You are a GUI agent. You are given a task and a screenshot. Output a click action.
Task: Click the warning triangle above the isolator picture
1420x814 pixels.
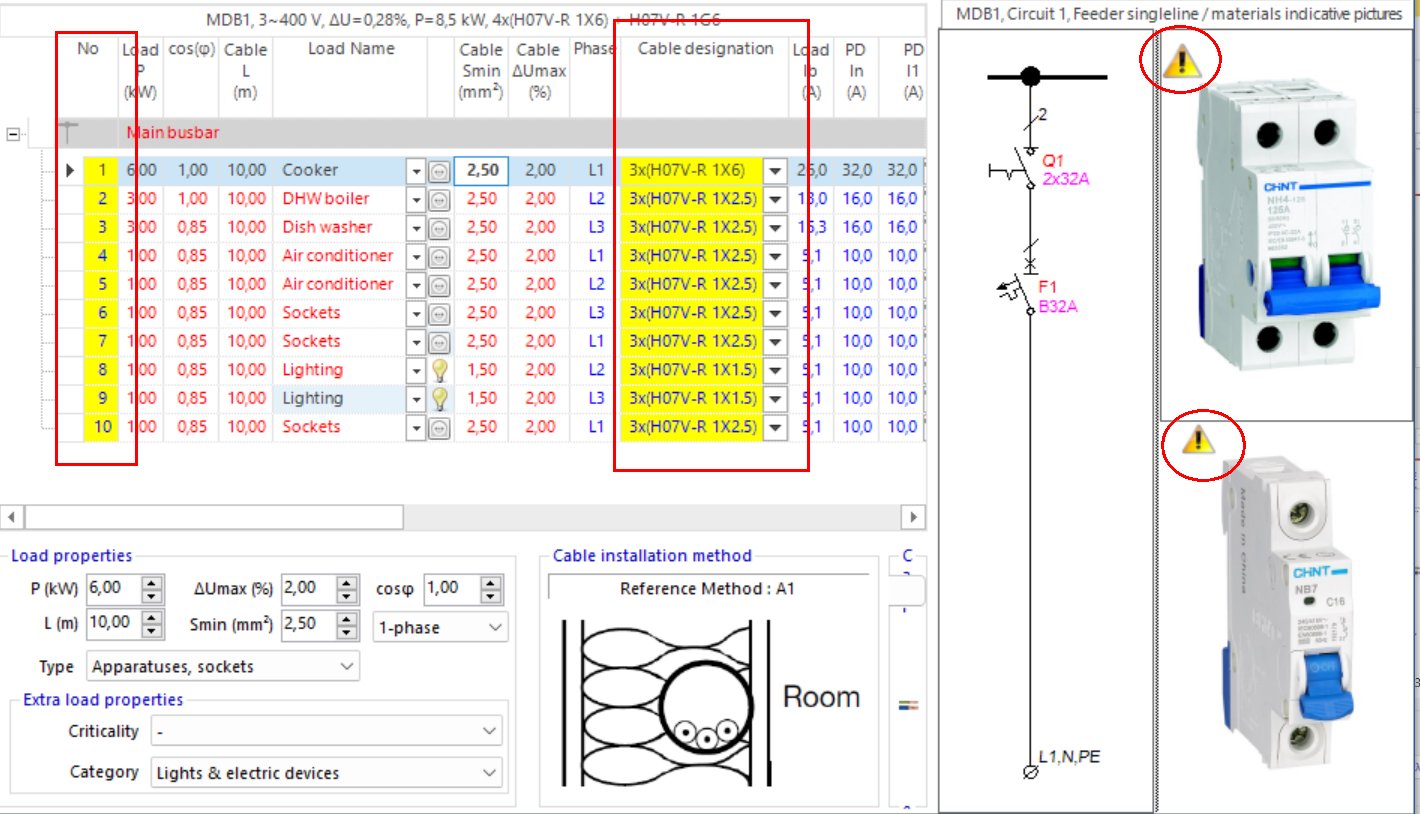point(1180,62)
